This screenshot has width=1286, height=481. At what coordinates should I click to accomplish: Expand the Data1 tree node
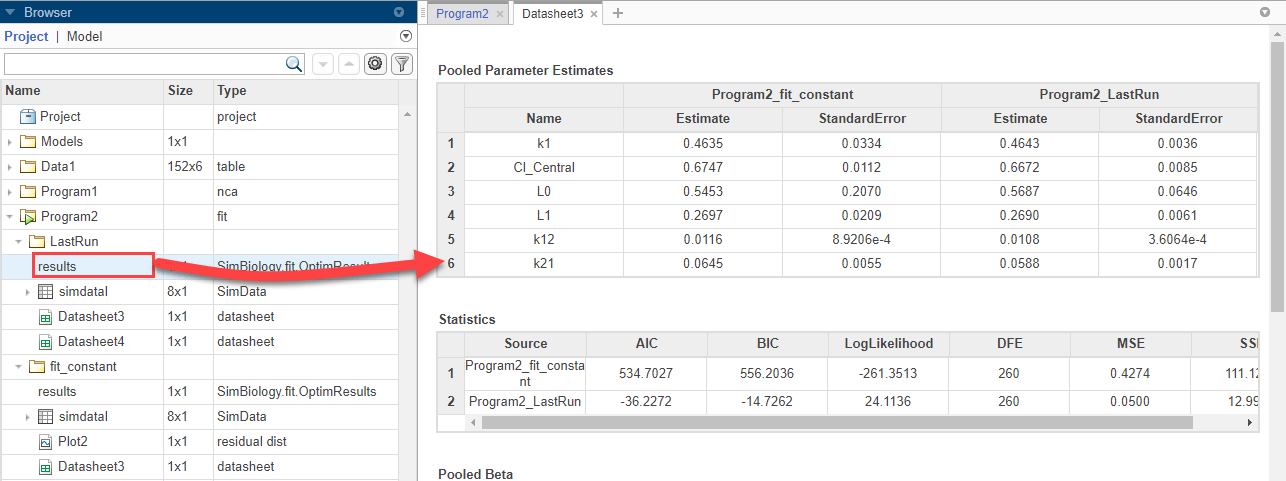(10, 167)
